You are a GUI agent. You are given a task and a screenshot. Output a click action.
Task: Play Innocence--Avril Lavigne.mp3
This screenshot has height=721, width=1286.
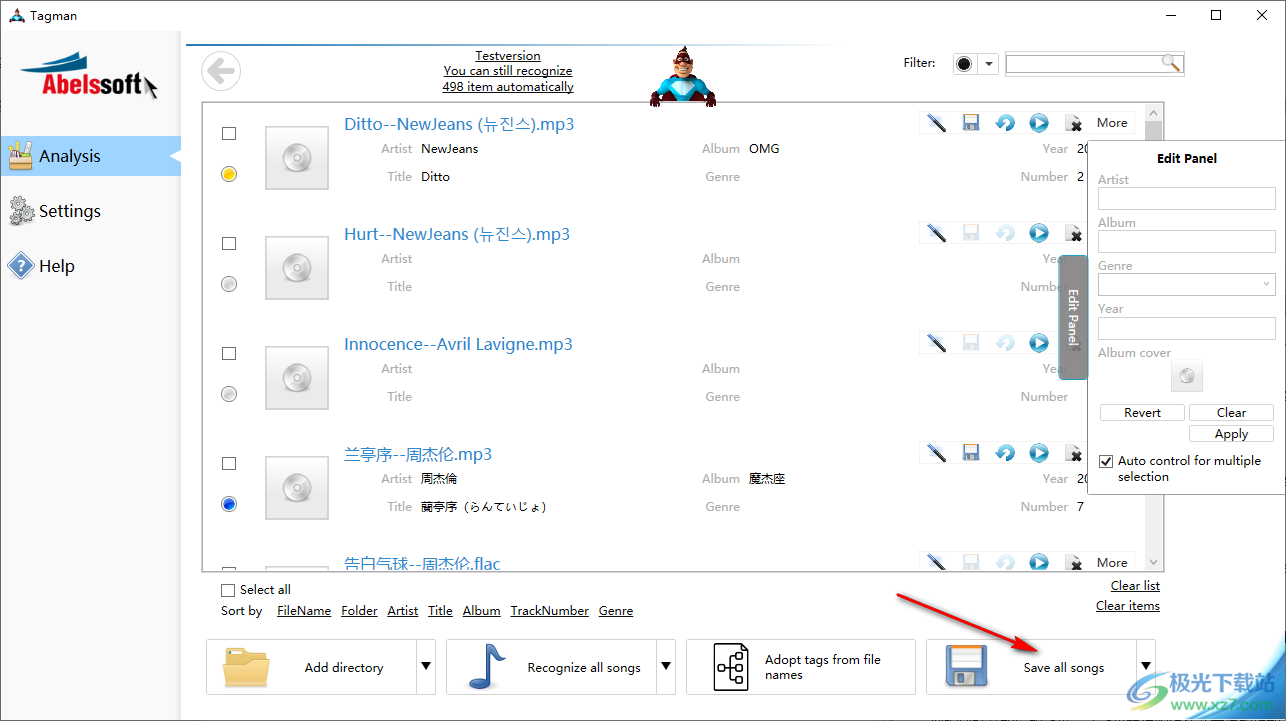click(x=1039, y=343)
